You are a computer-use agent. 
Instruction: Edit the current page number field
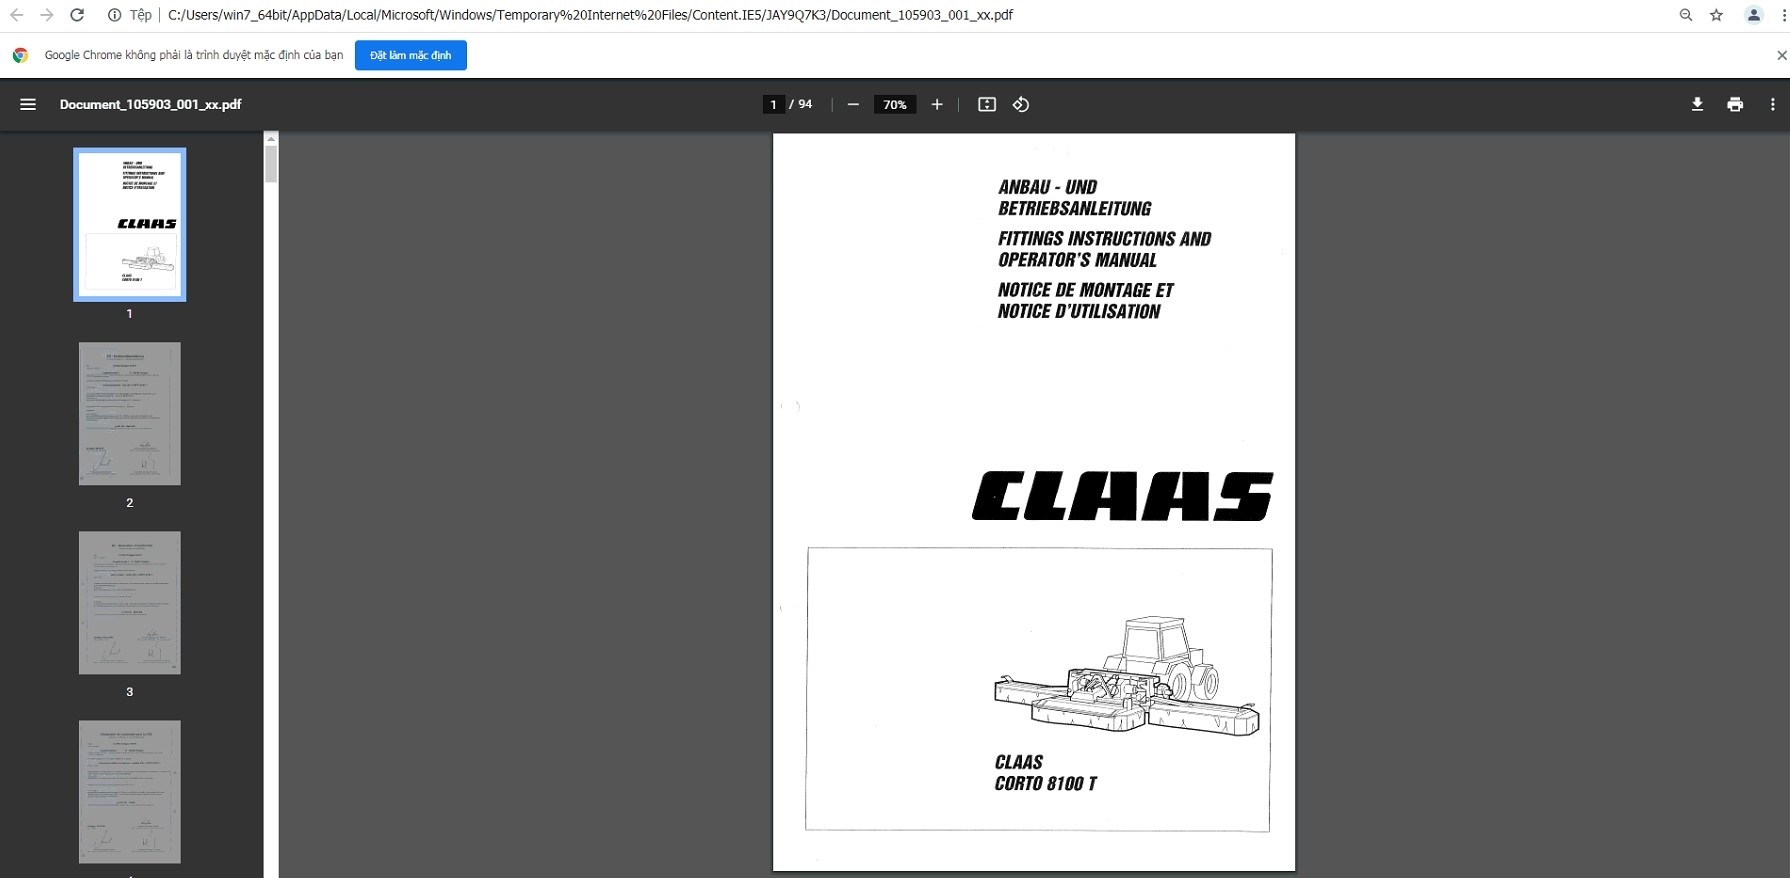[x=773, y=104]
